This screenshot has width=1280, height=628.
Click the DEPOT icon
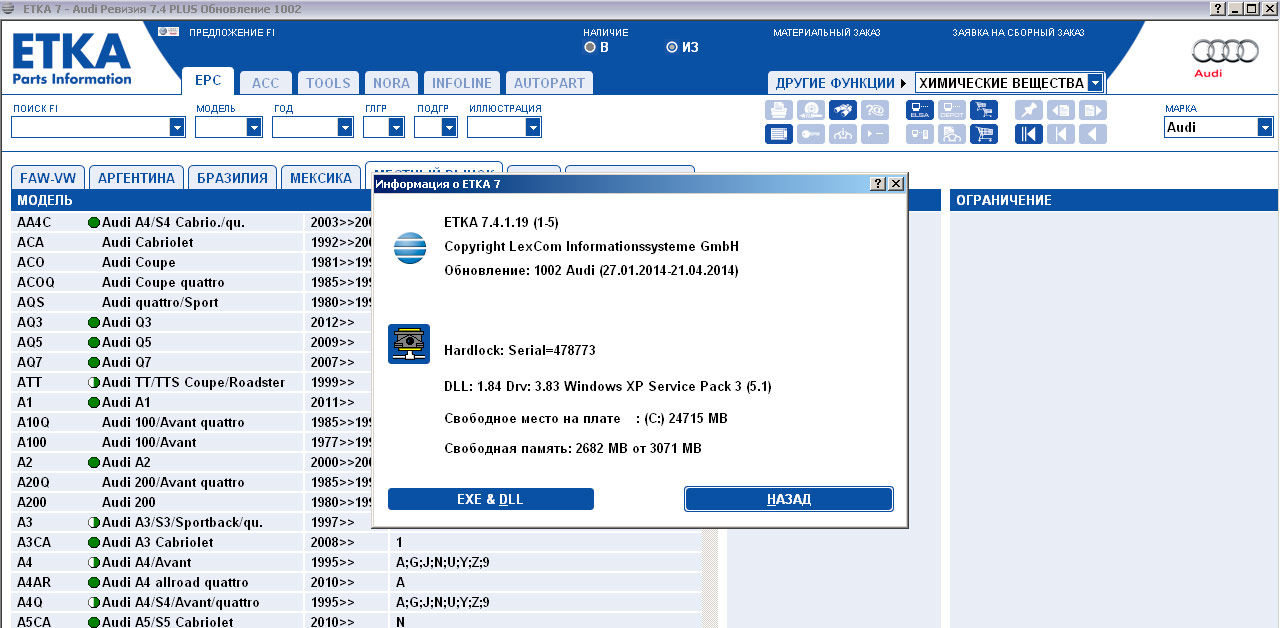coord(952,110)
